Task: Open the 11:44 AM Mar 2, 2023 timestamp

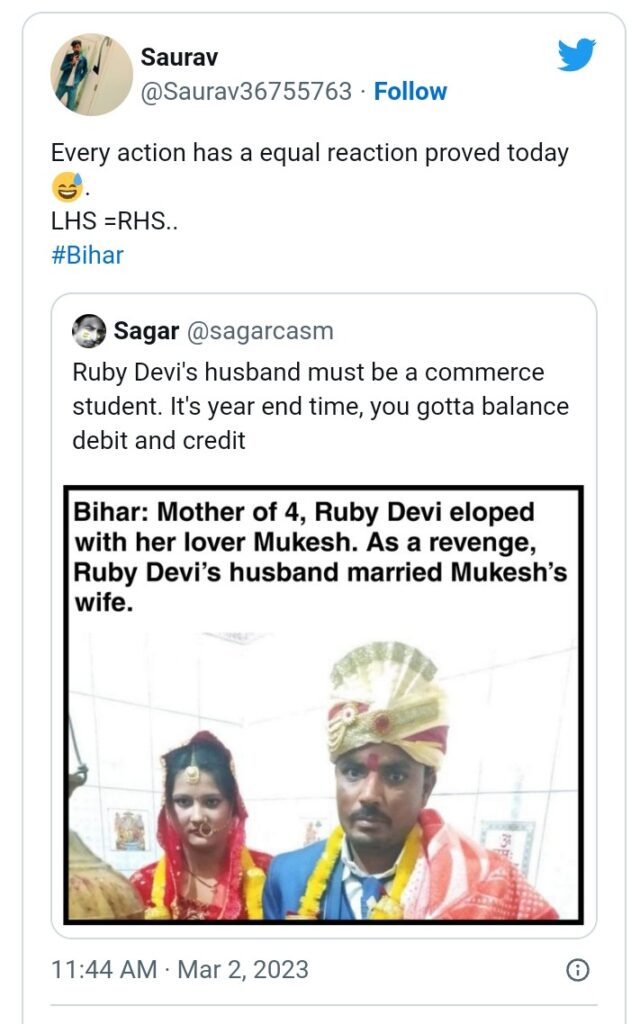Action: (x=180, y=970)
